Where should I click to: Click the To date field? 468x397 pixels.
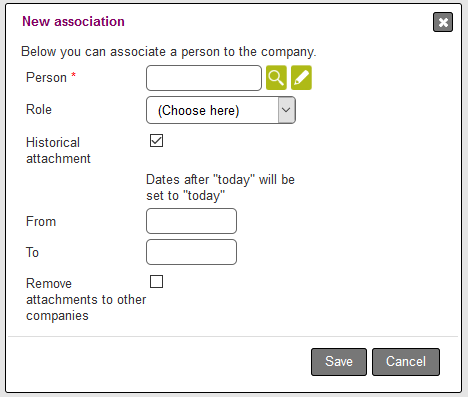[191, 252]
